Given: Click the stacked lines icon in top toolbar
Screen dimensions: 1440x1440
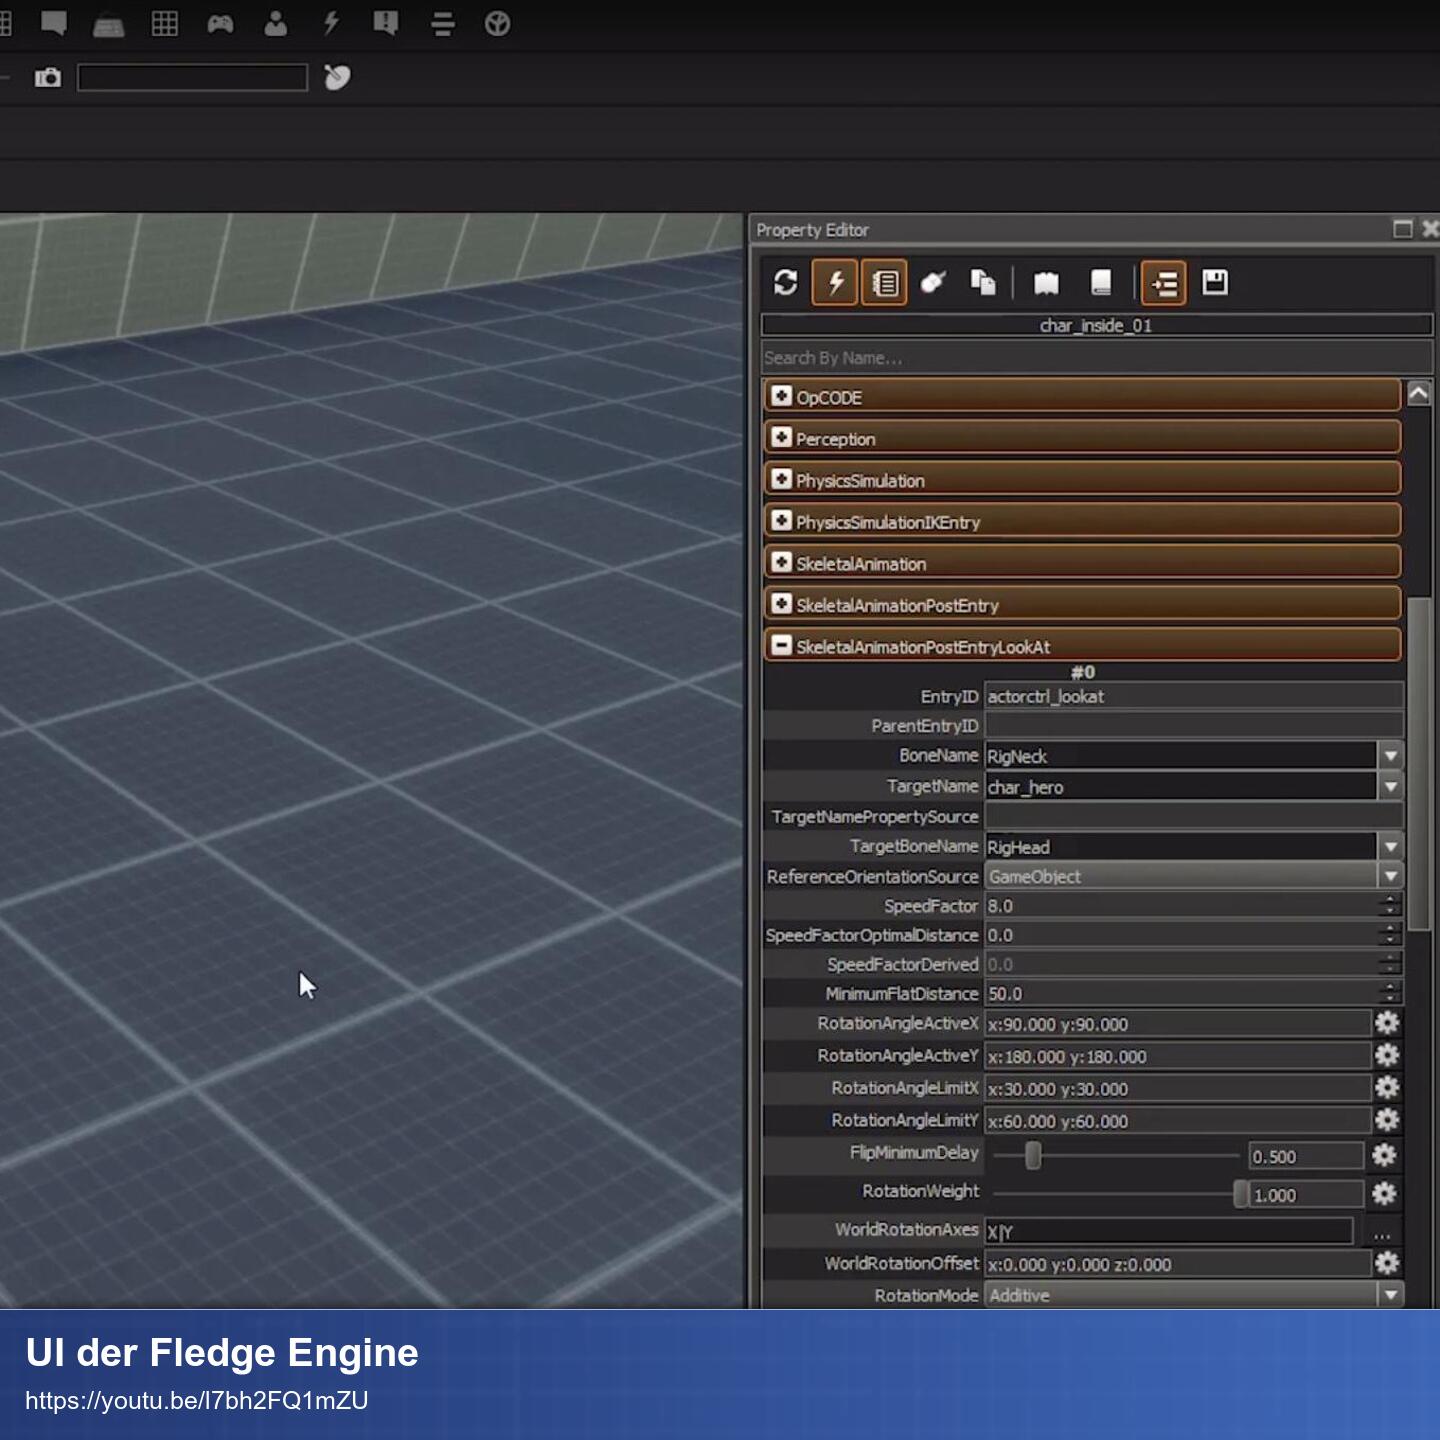Looking at the screenshot, I should coord(442,24).
